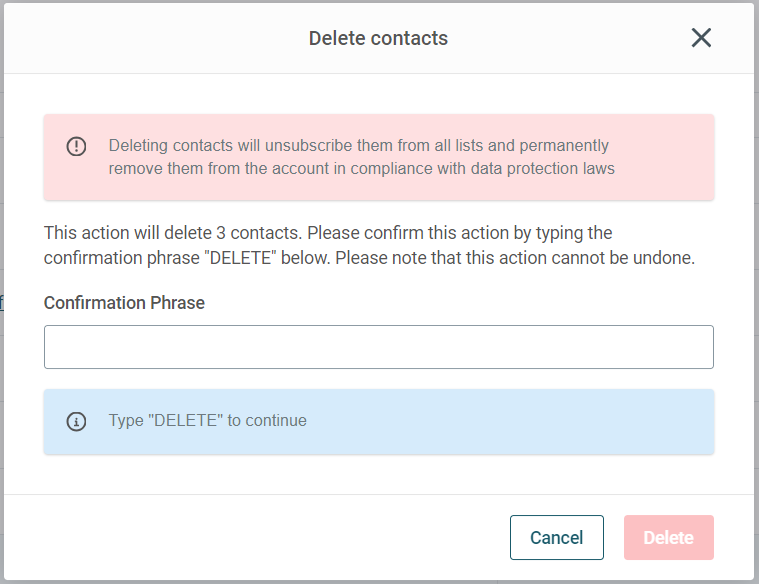
Task: Click the red Delete button
Action: pos(668,538)
